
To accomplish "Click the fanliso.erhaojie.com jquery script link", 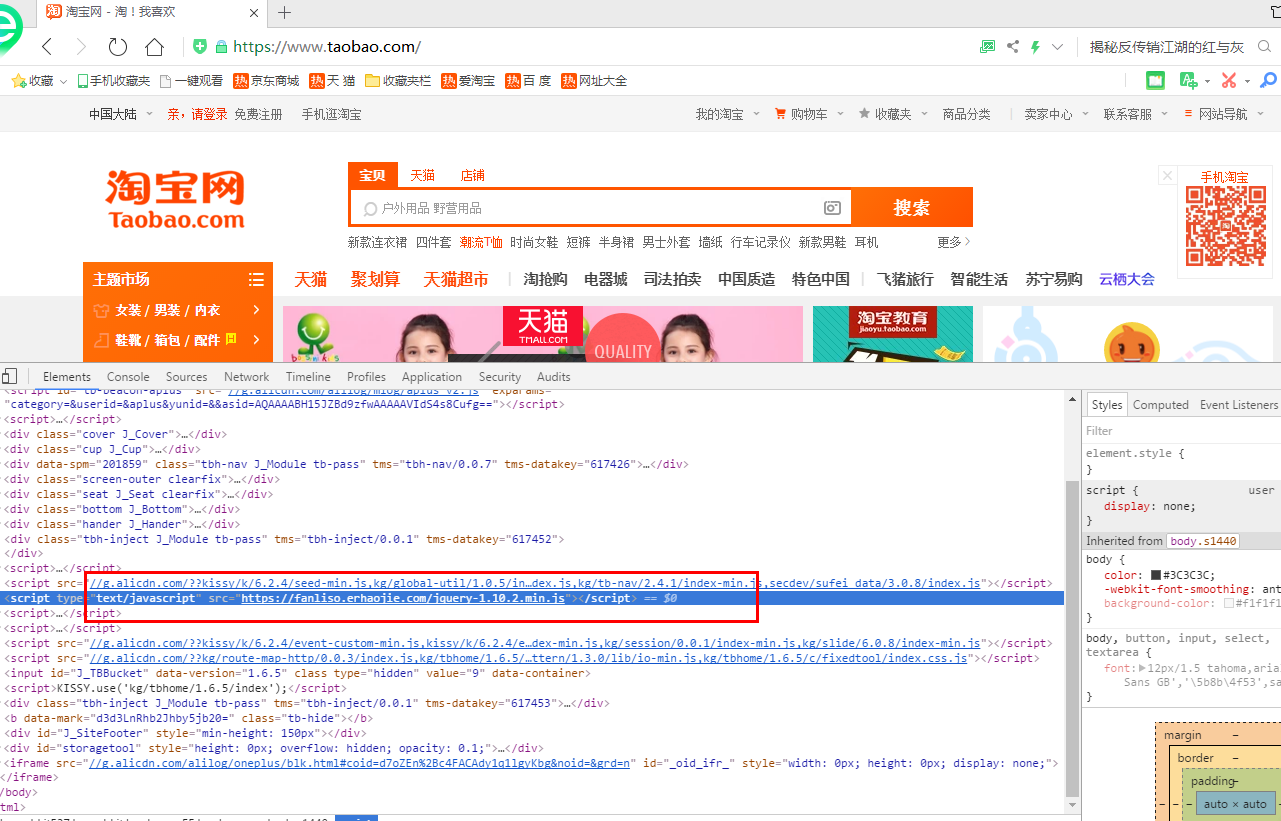I will 404,598.
